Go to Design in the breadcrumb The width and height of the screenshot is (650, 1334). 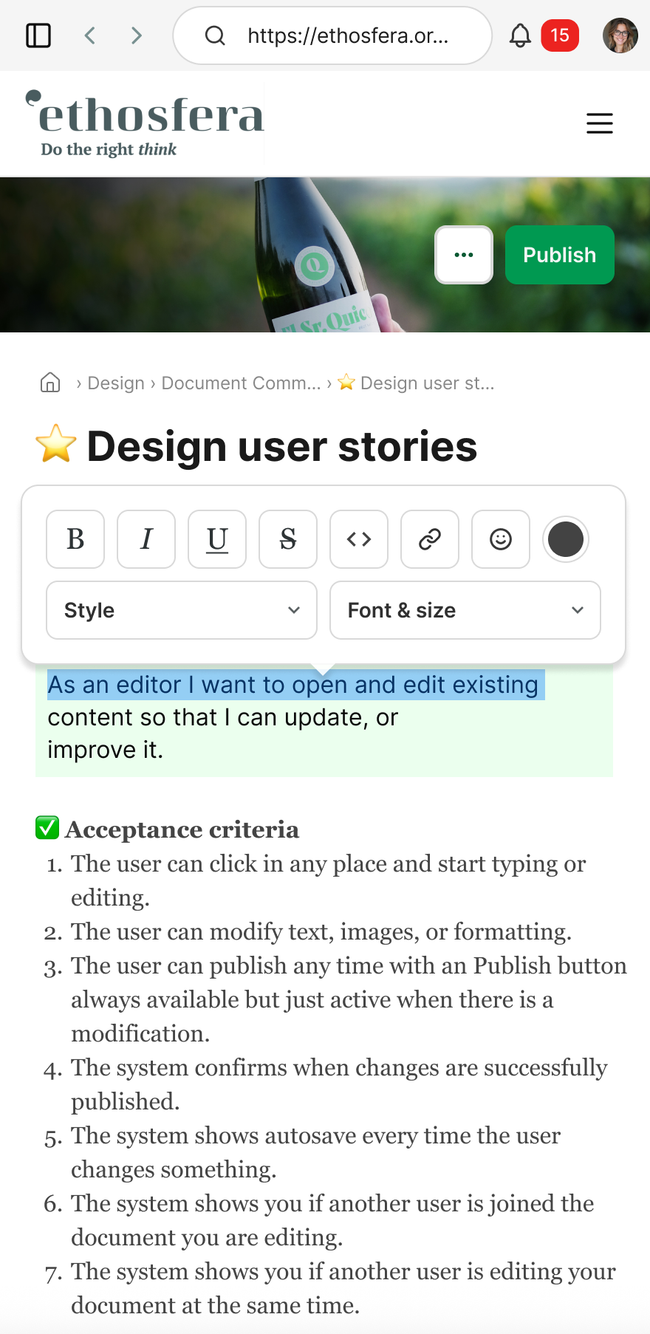[x=116, y=383]
